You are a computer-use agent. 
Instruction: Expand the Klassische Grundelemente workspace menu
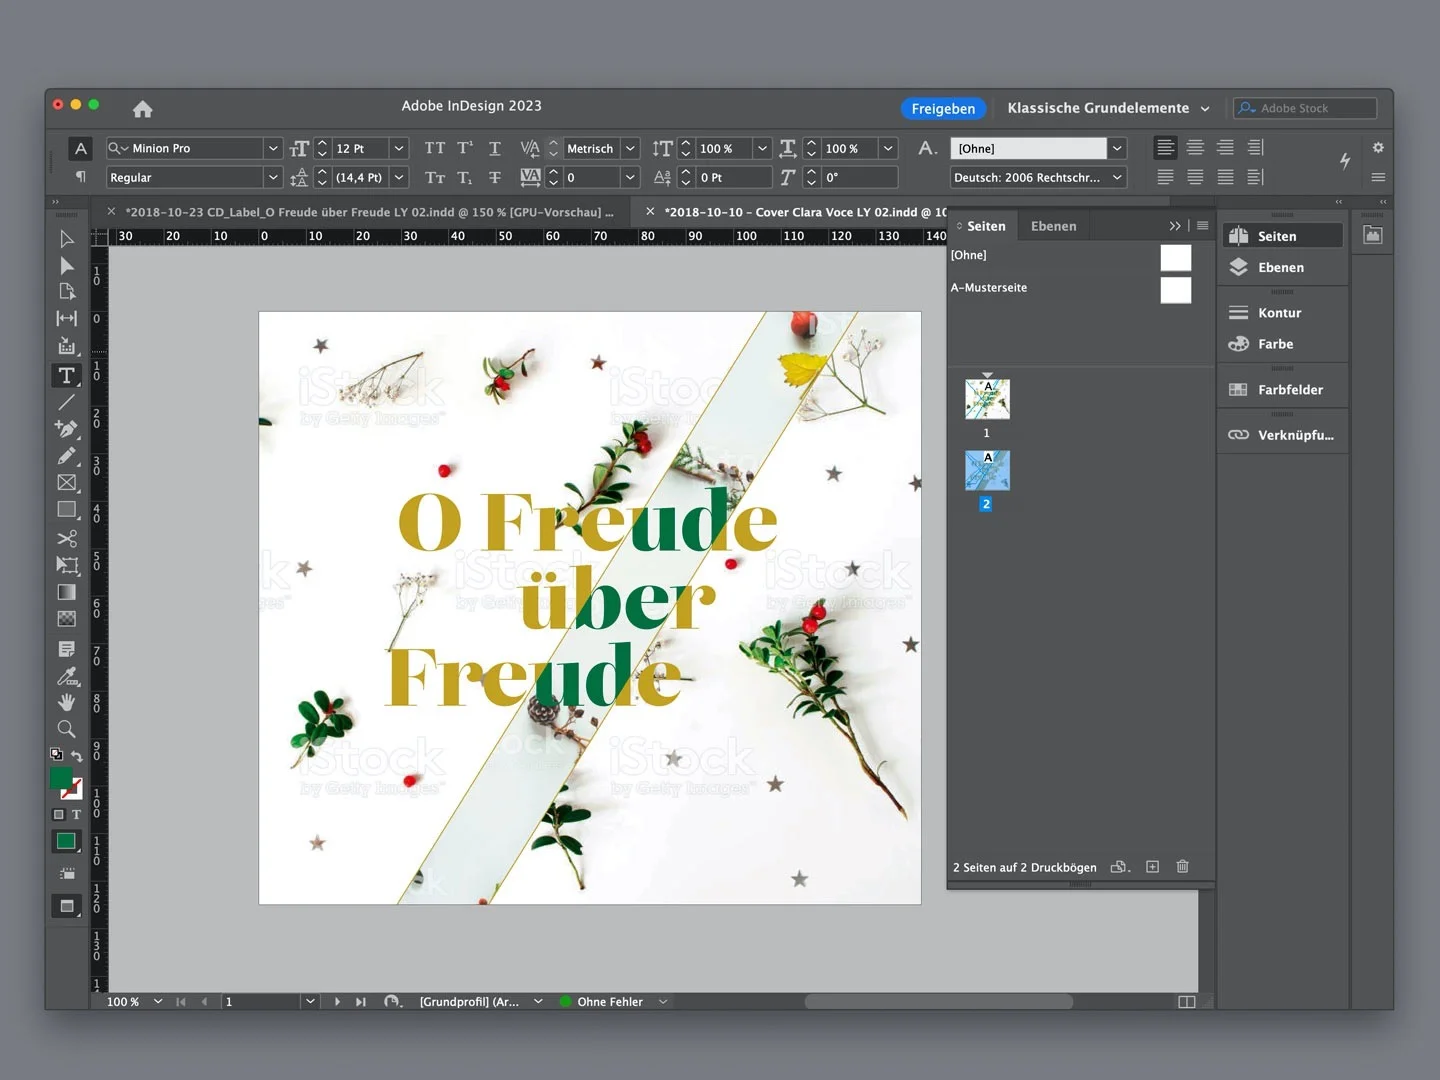pyautogui.click(x=1108, y=108)
